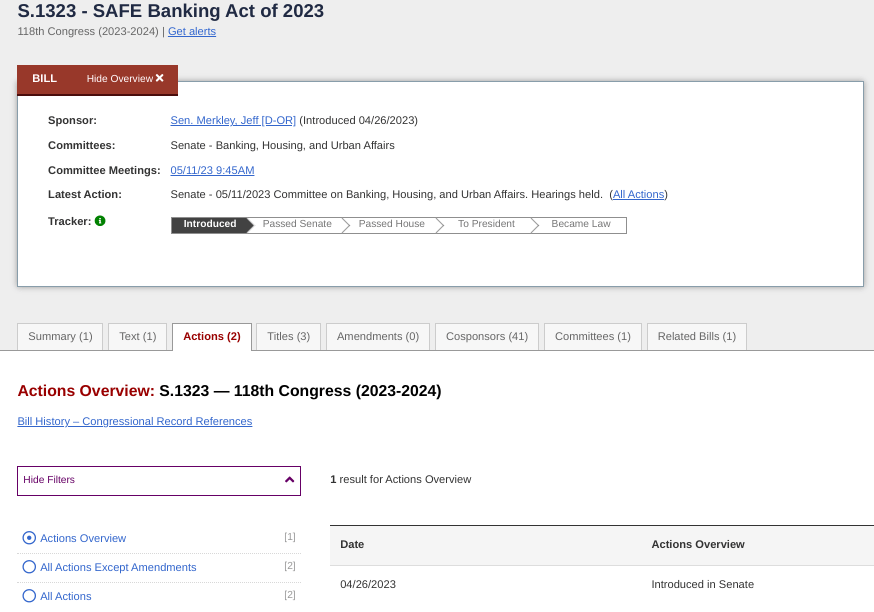Screen dimensions: 874x612
Task: Open the Titles (3) tab
Action: coord(289,337)
